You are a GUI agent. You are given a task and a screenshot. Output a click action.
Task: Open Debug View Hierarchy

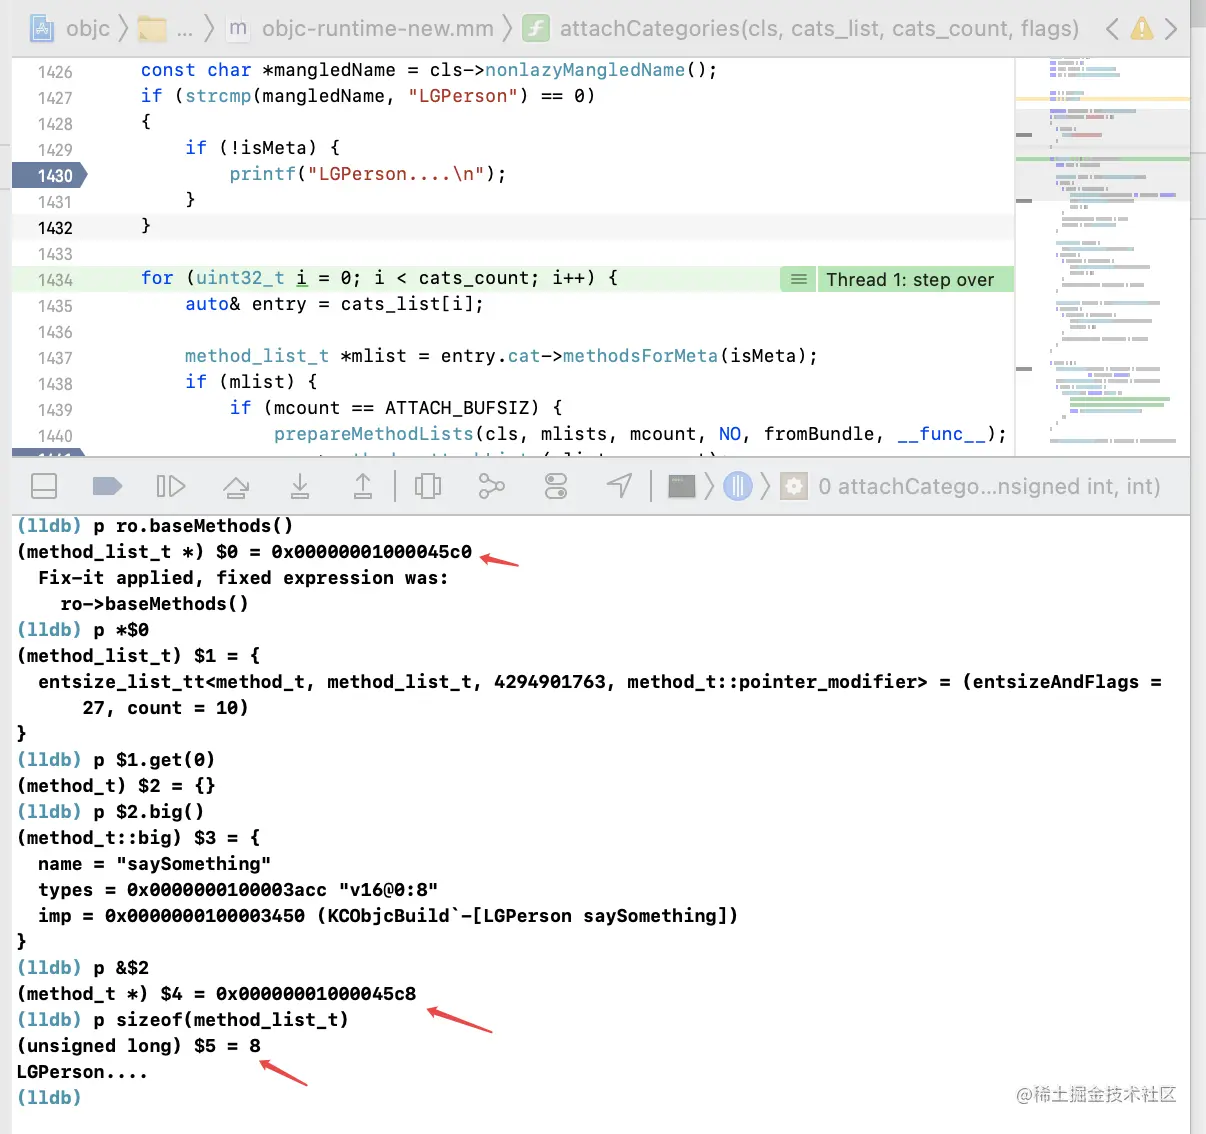click(x=428, y=486)
